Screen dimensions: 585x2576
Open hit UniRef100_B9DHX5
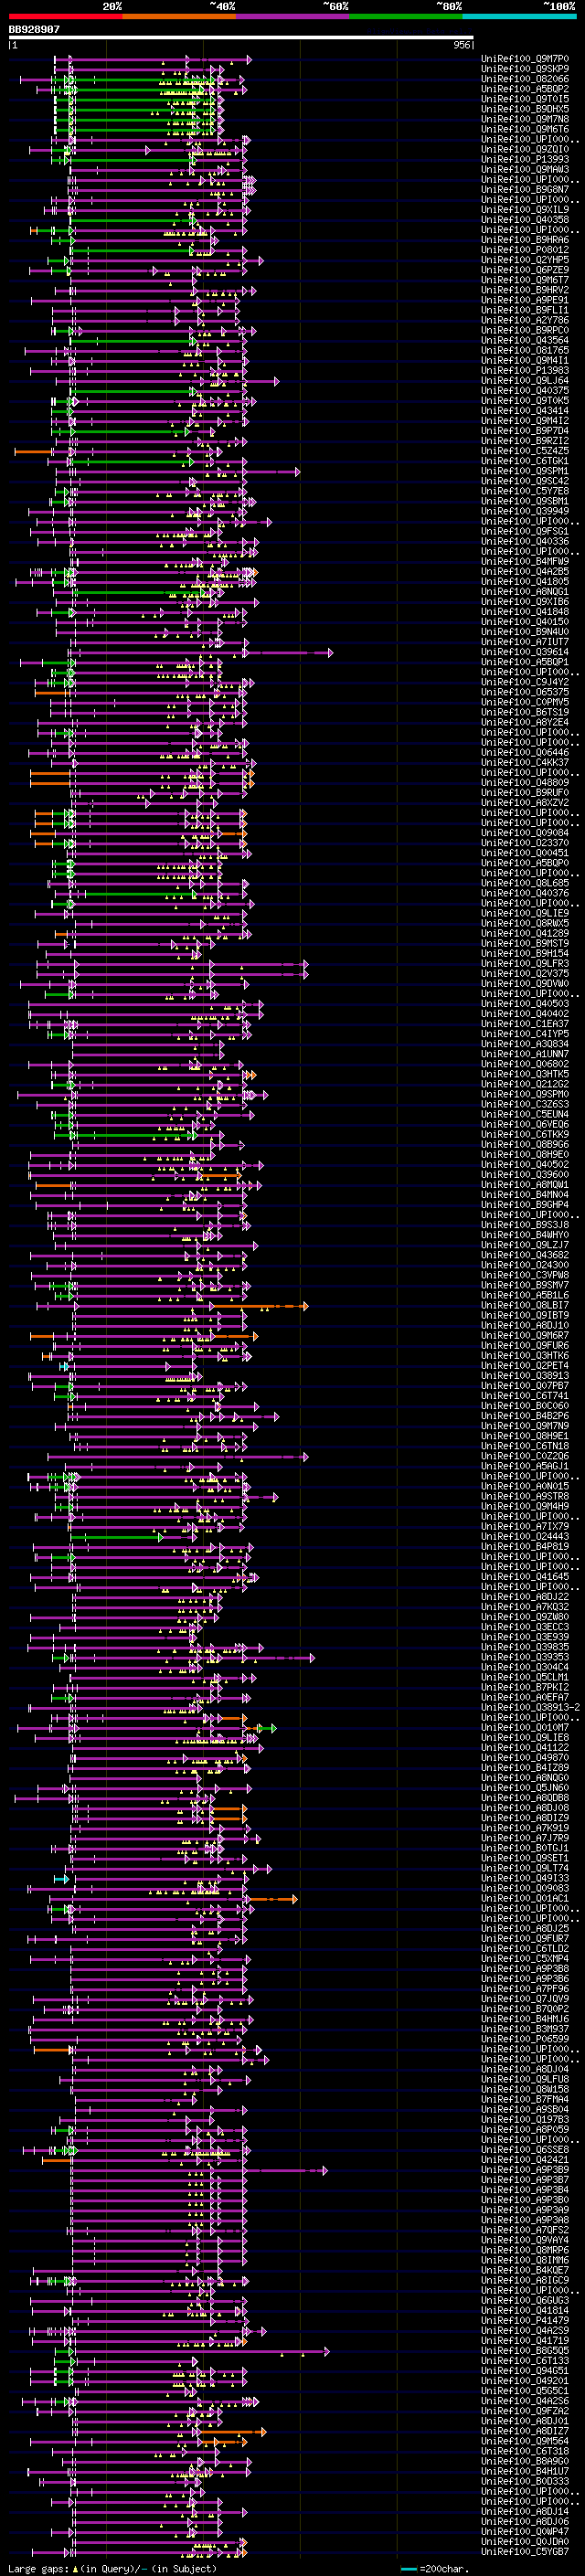point(525,109)
